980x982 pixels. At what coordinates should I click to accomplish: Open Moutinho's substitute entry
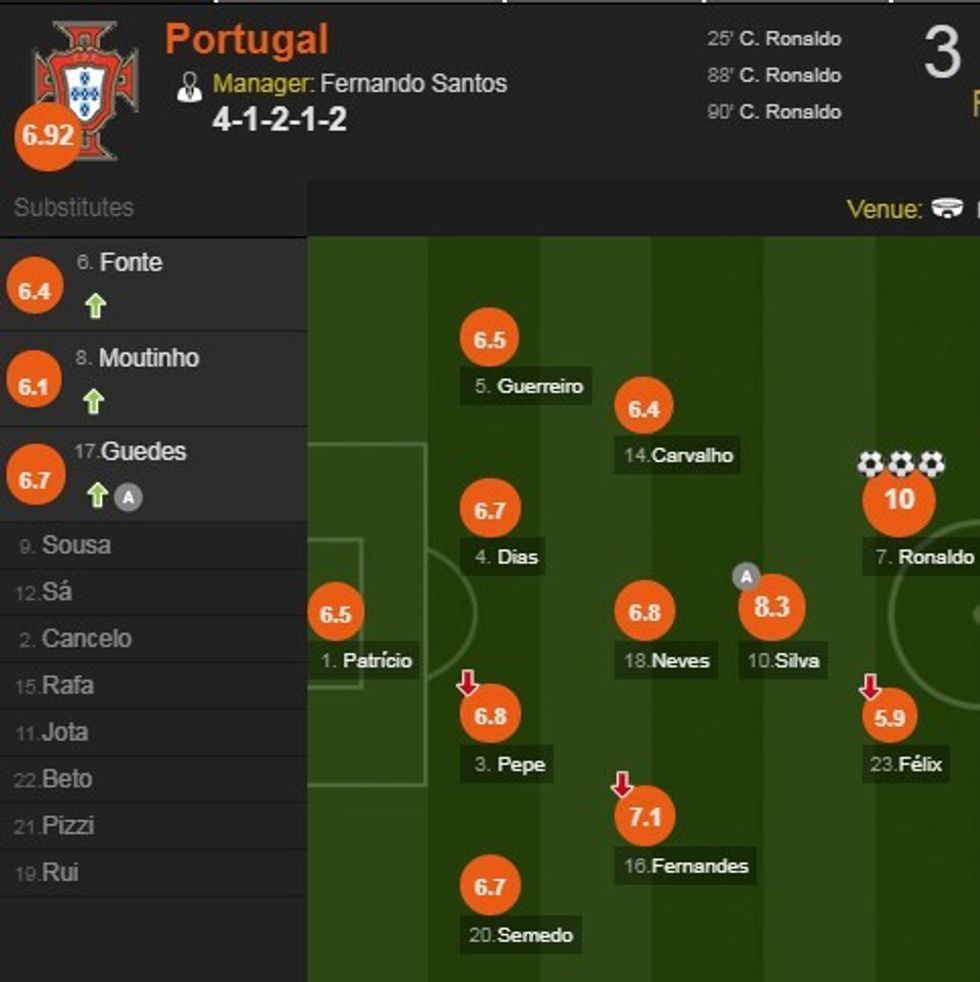click(x=149, y=358)
